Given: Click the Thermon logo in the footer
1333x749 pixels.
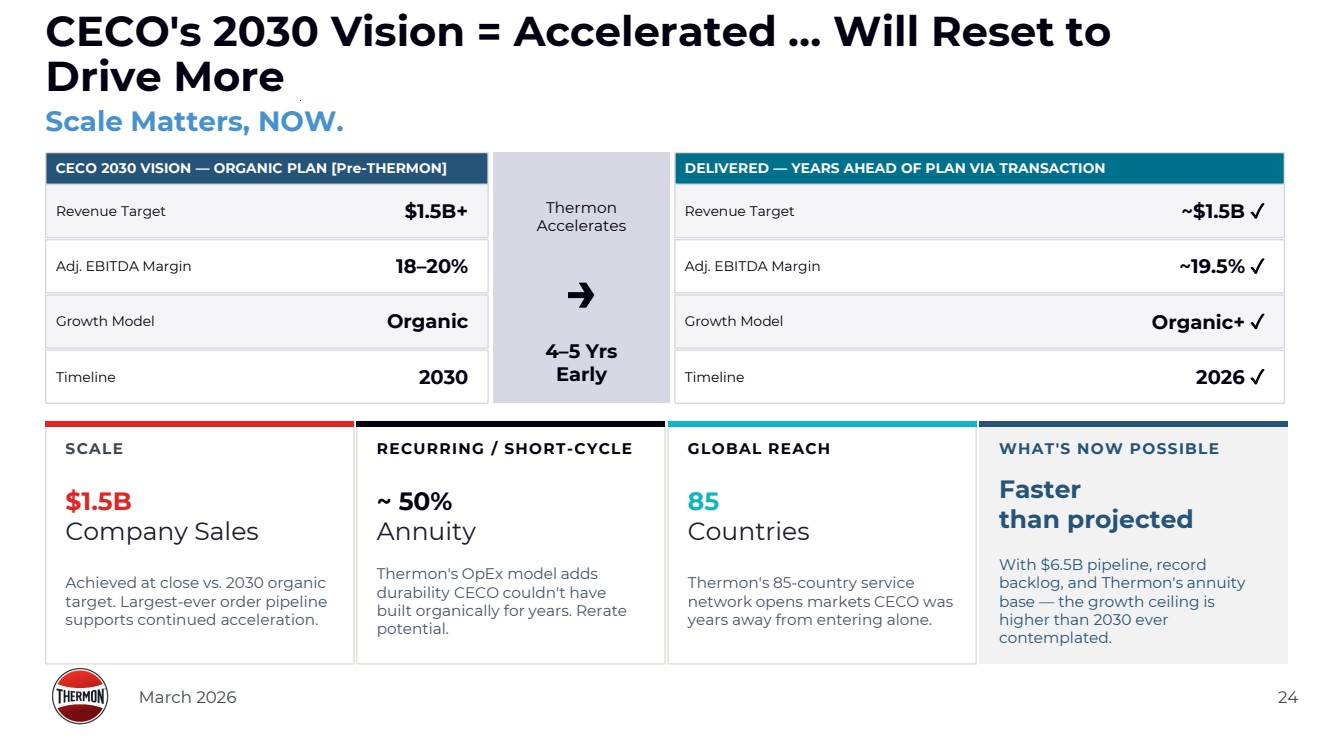Looking at the screenshot, I should tap(80, 696).
